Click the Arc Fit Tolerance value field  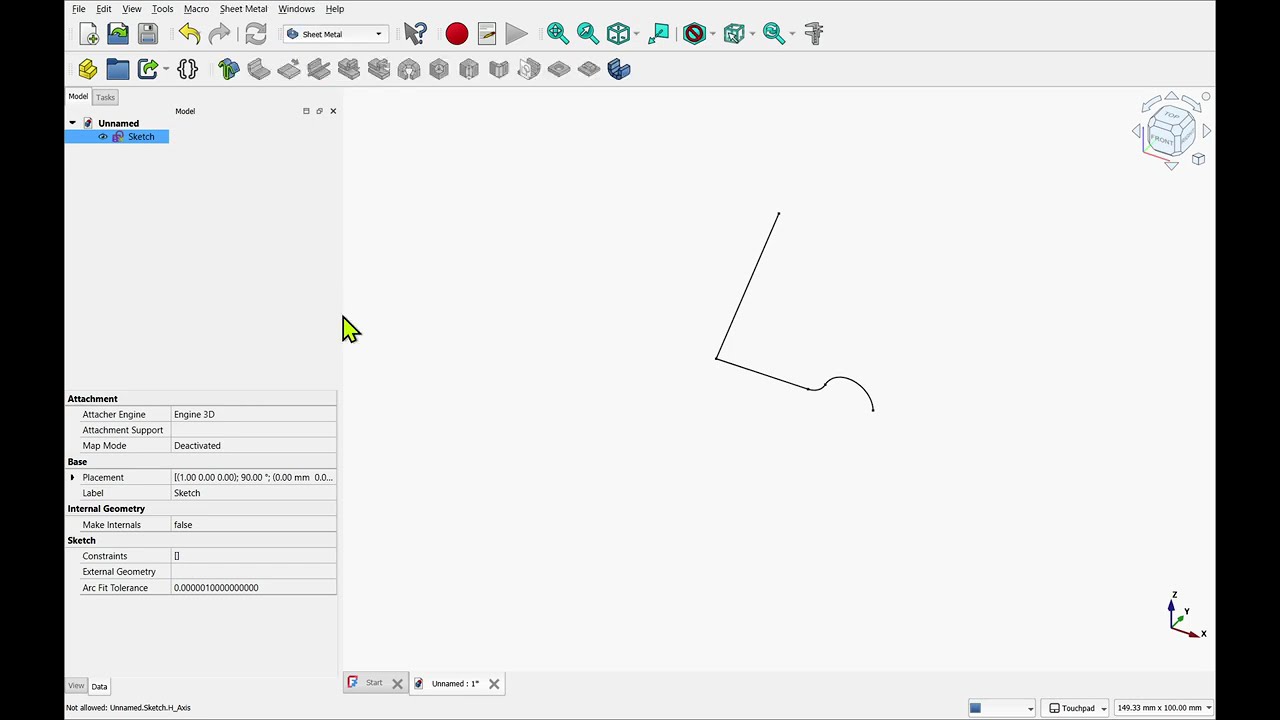254,588
